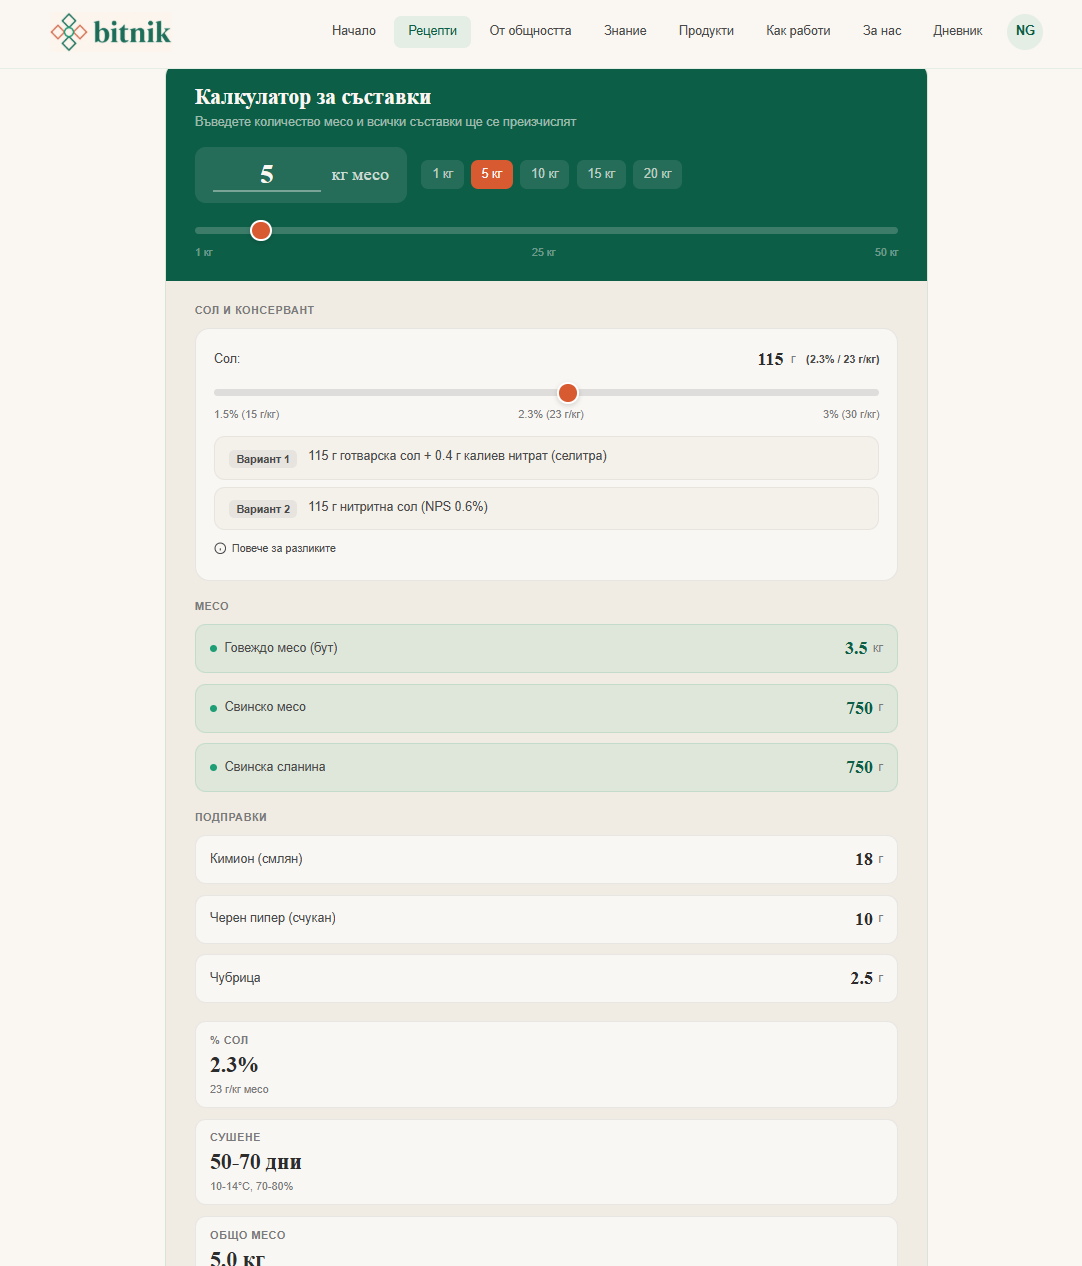Go to the Начало menu item
The height and width of the screenshot is (1266, 1082).
coord(354,31)
